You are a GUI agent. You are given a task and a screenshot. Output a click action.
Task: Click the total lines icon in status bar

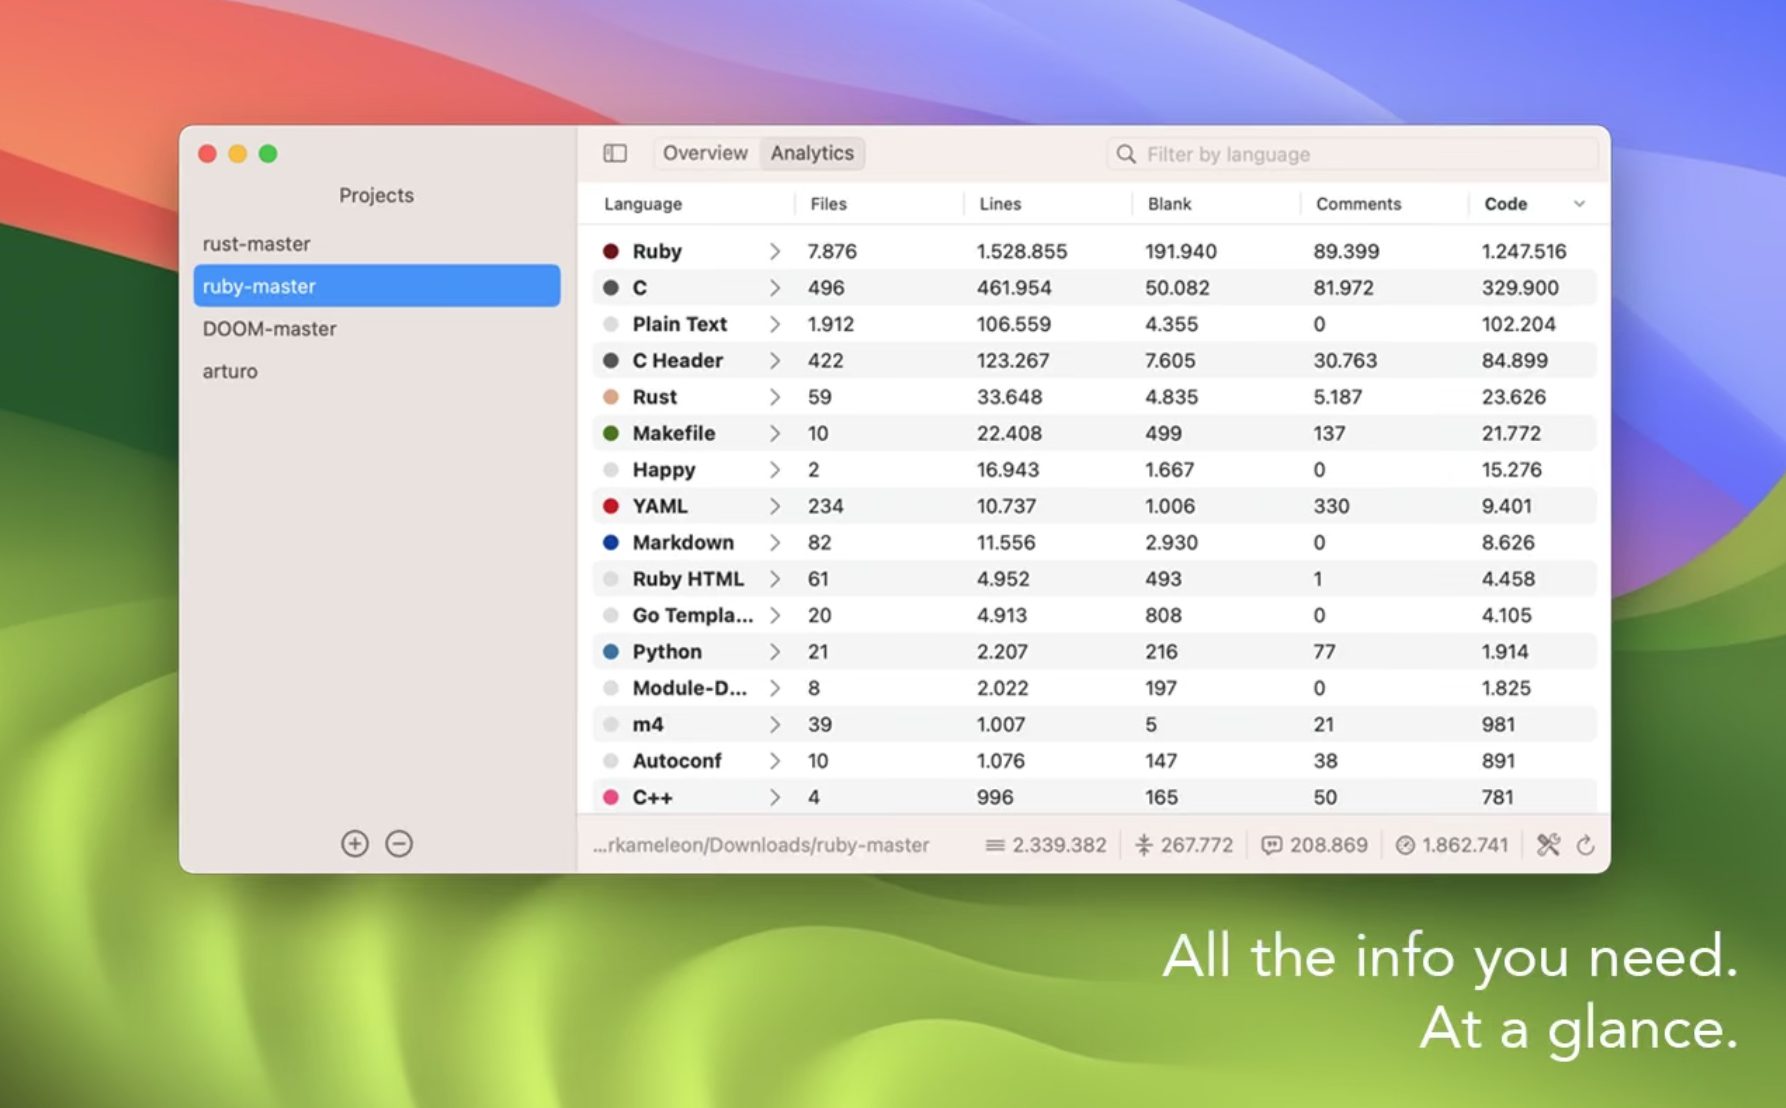[994, 845]
